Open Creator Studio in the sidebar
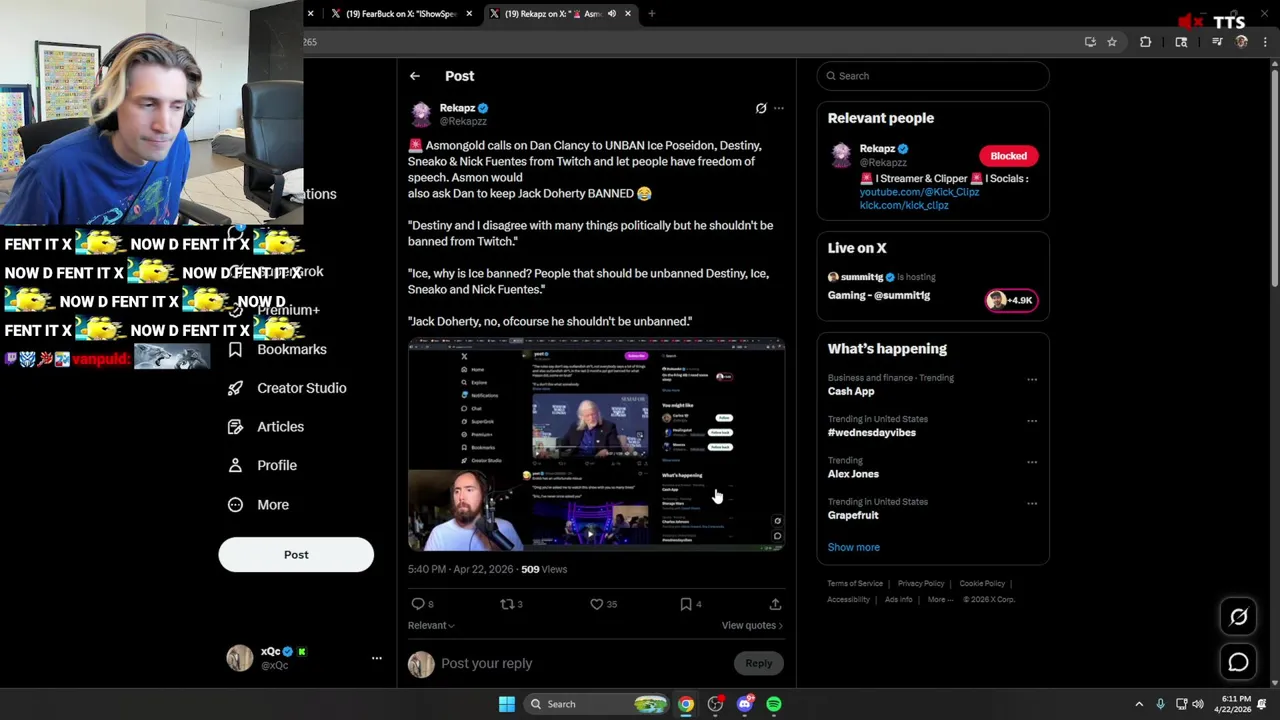 tap(287, 388)
